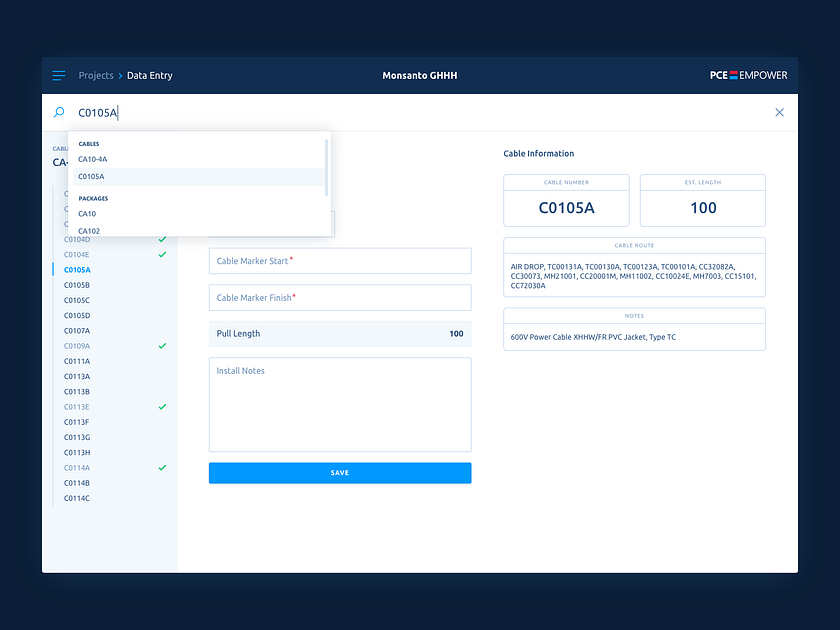This screenshot has height=630, width=840.
Task: Open cable C0105C
Action: pos(77,301)
